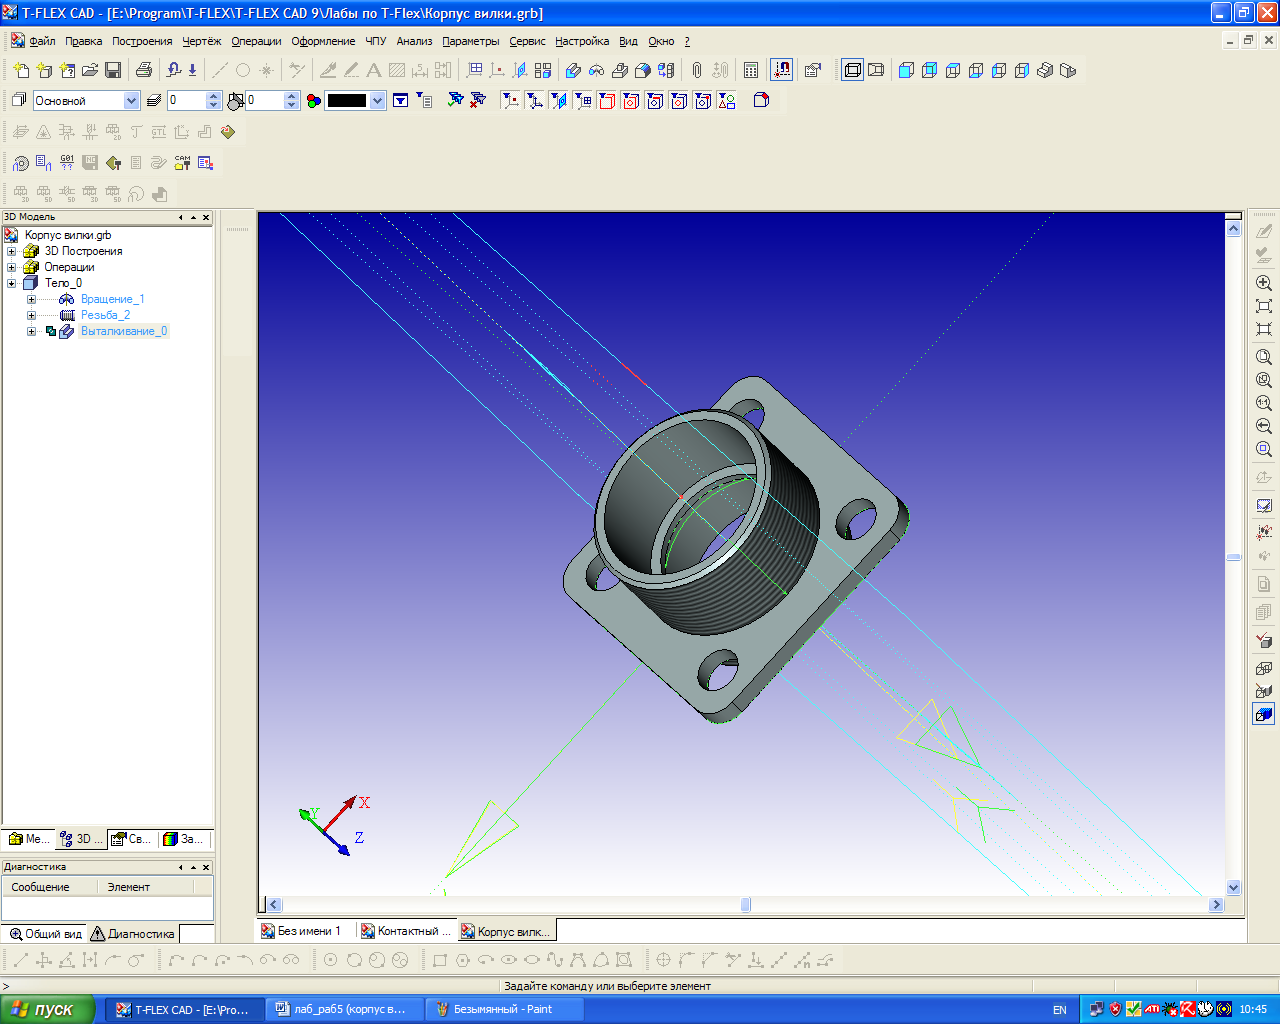Click the Undo arrow toolbar icon

[x=173, y=70]
